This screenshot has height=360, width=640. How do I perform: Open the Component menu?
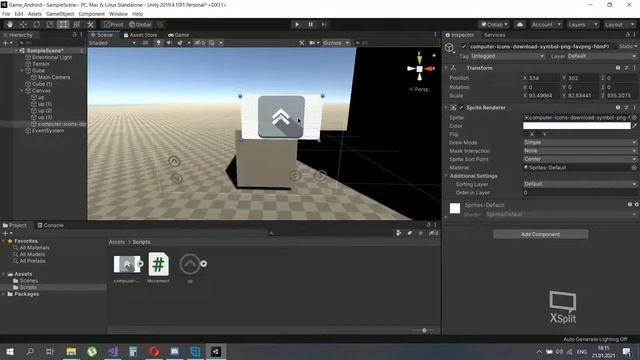pyautogui.click(x=91, y=14)
